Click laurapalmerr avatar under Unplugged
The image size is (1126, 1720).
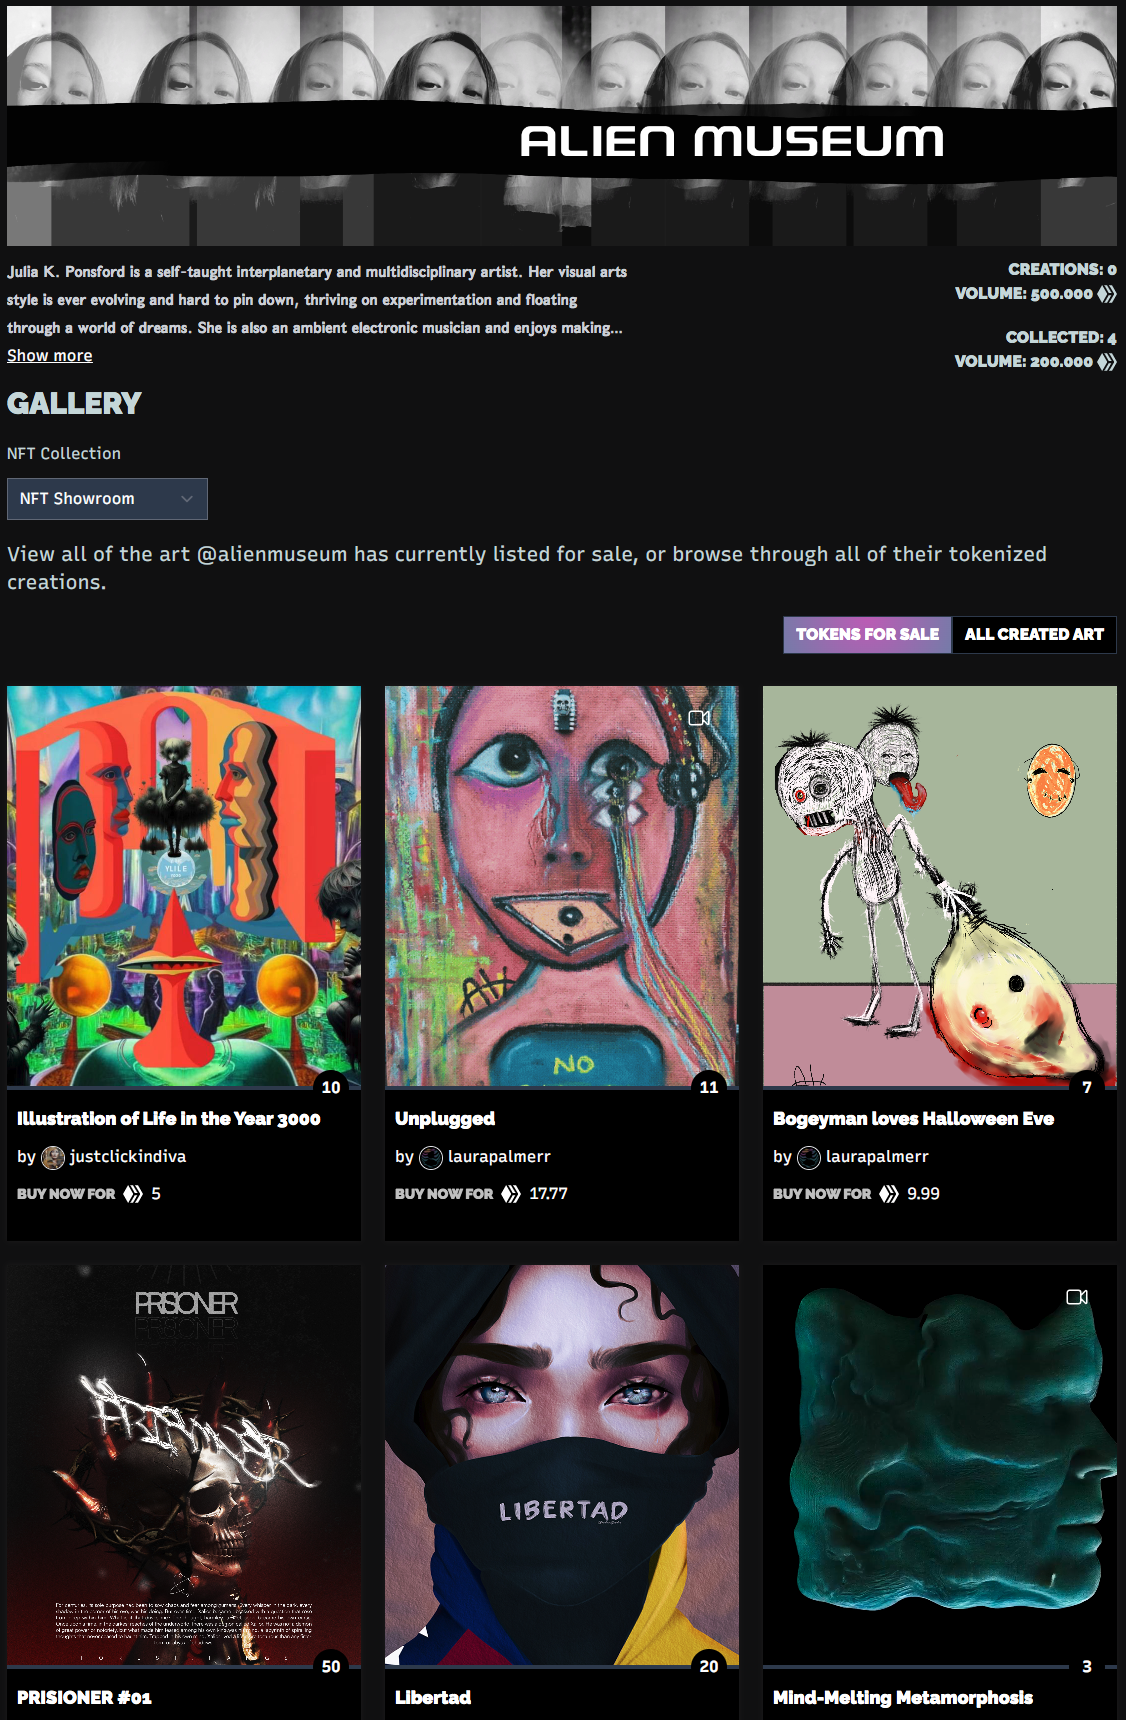pyautogui.click(x=431, y=1158)
